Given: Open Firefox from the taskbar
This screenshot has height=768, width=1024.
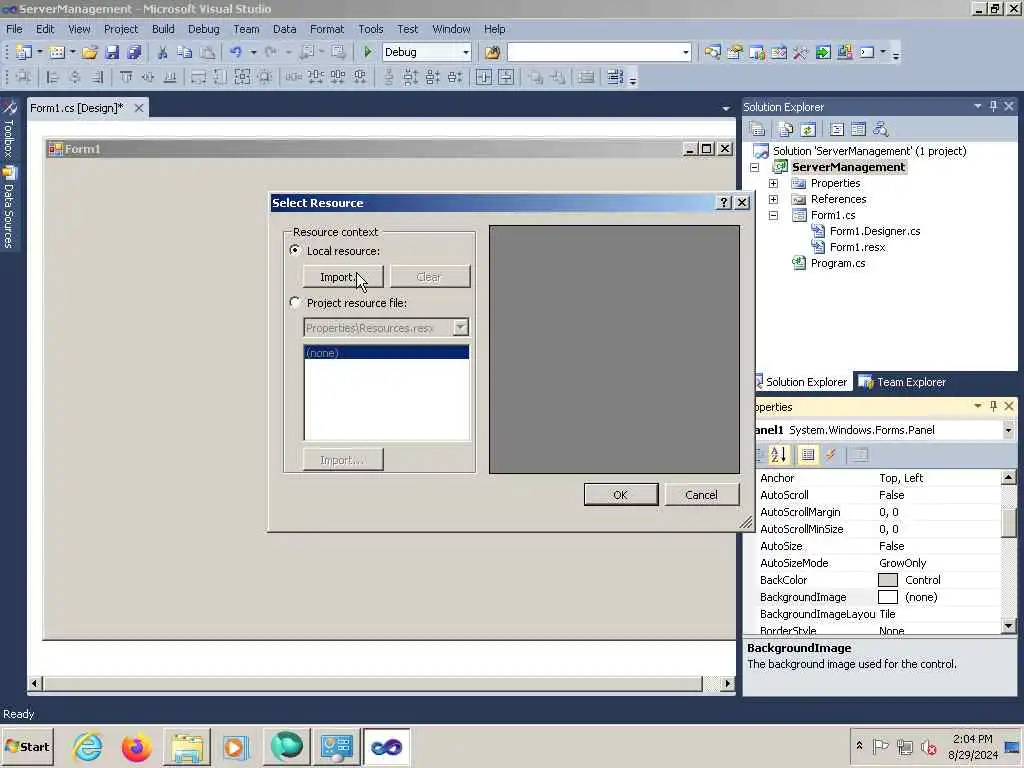Looking at the screenshot, I should 136,747.
